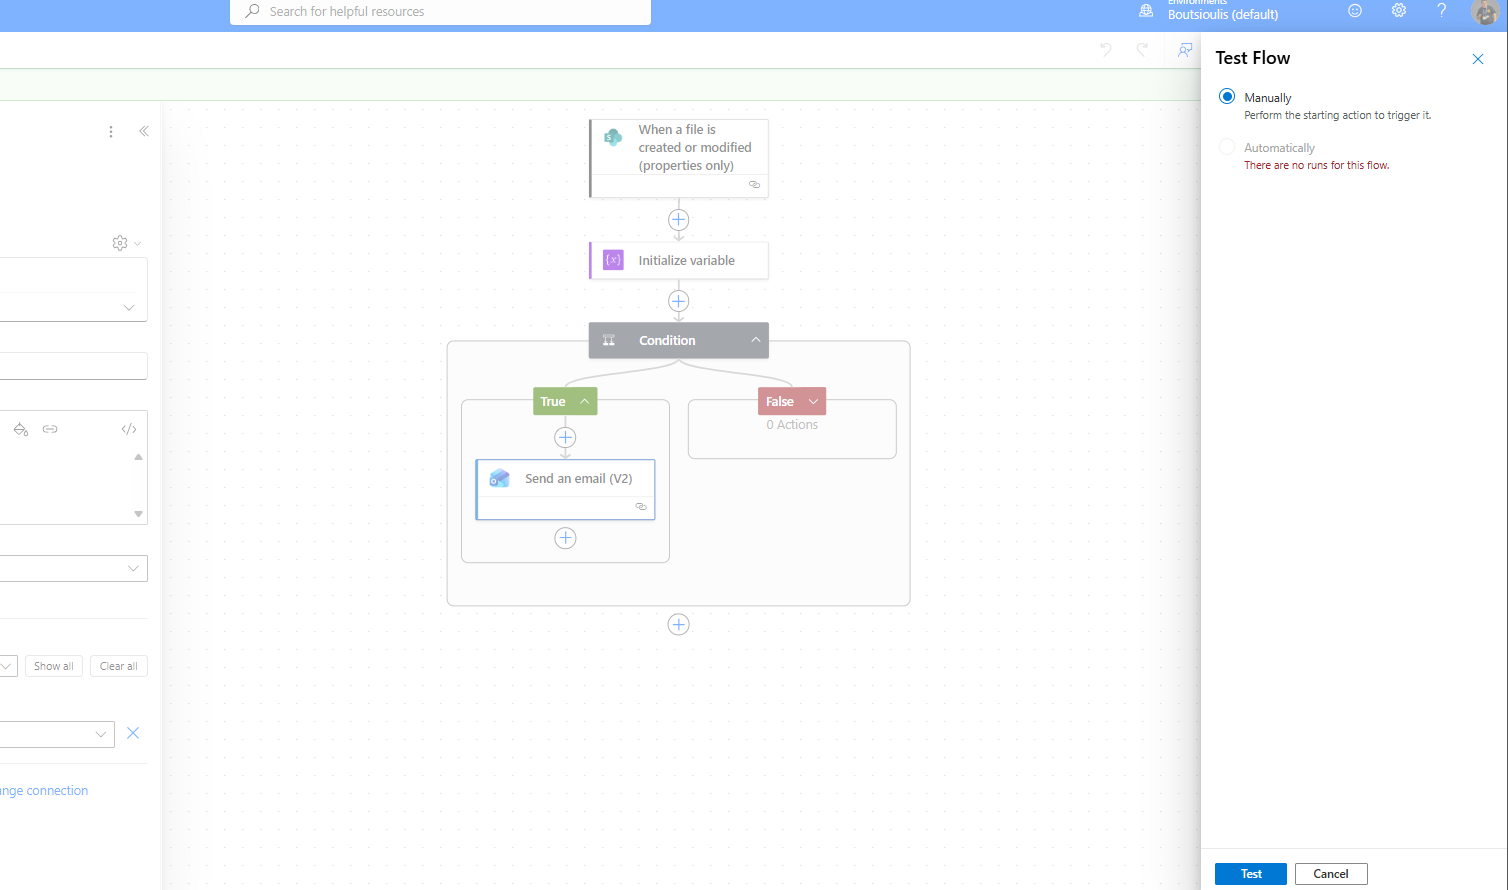Image resolution: width=1508 pixels, height=890 pixels.
Task: Click Clear all button
Action: tap(118, 666)
